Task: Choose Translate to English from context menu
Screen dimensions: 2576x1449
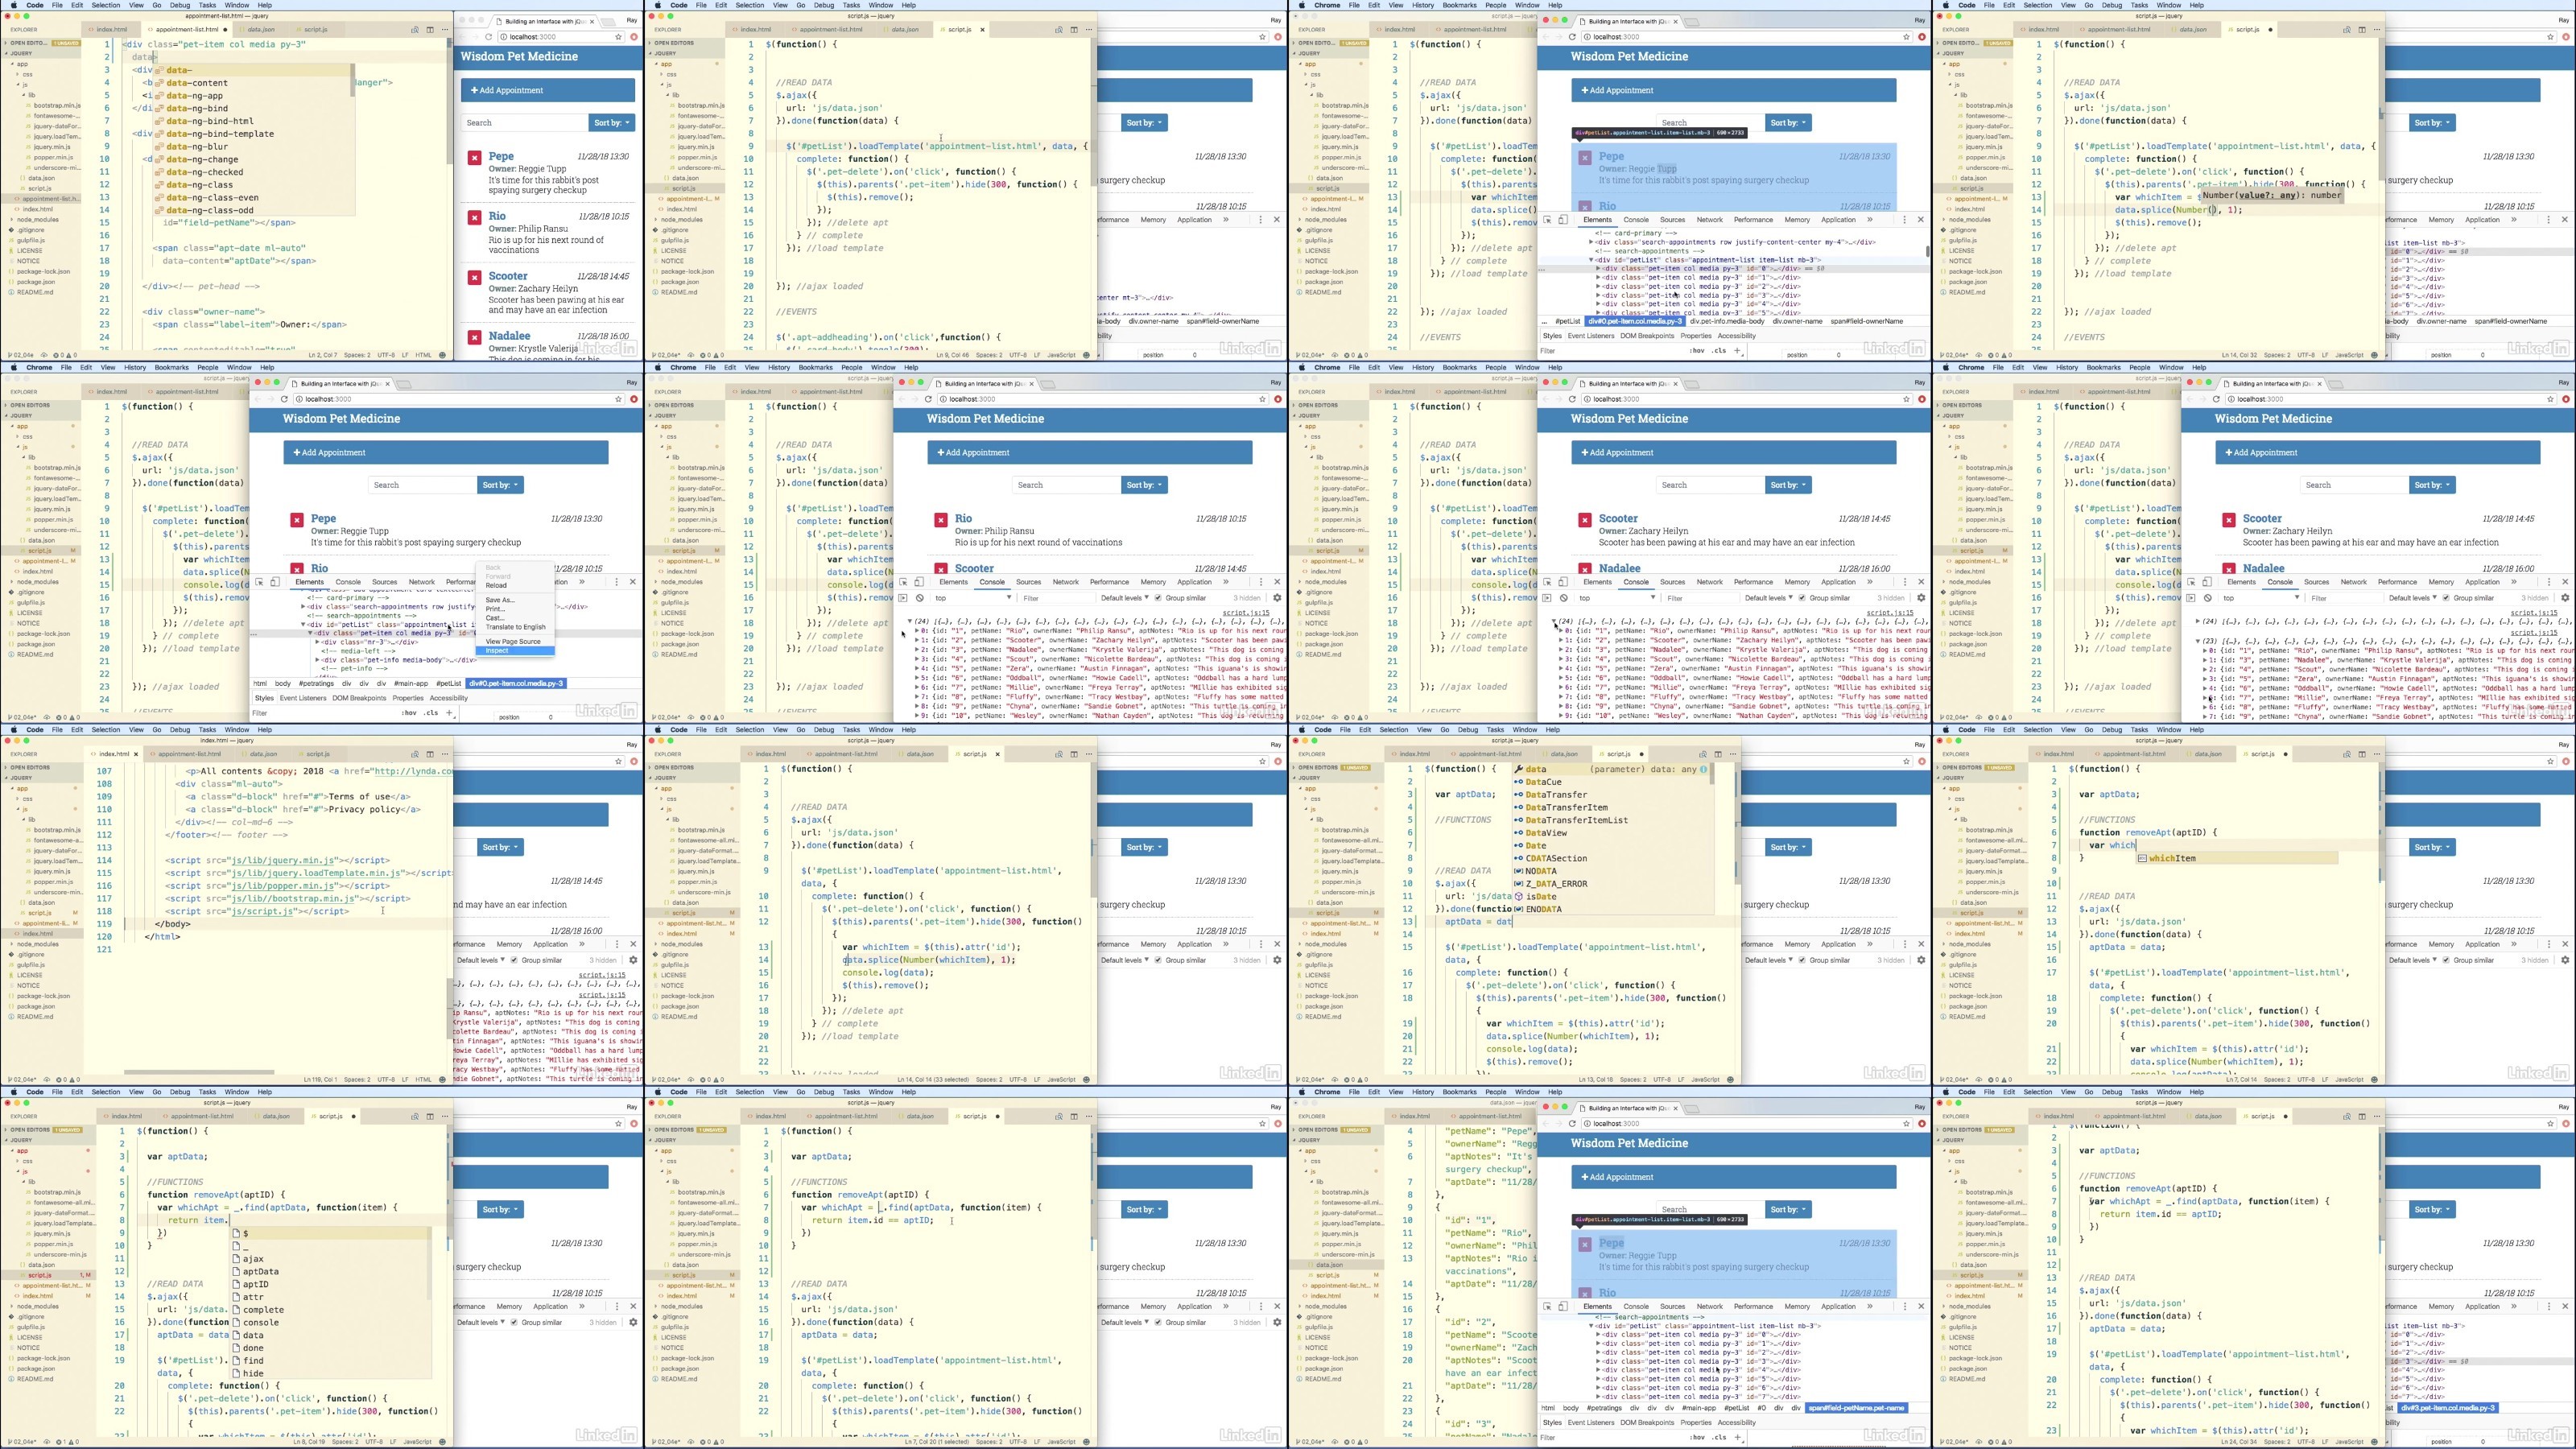Action: coord(516,627)
